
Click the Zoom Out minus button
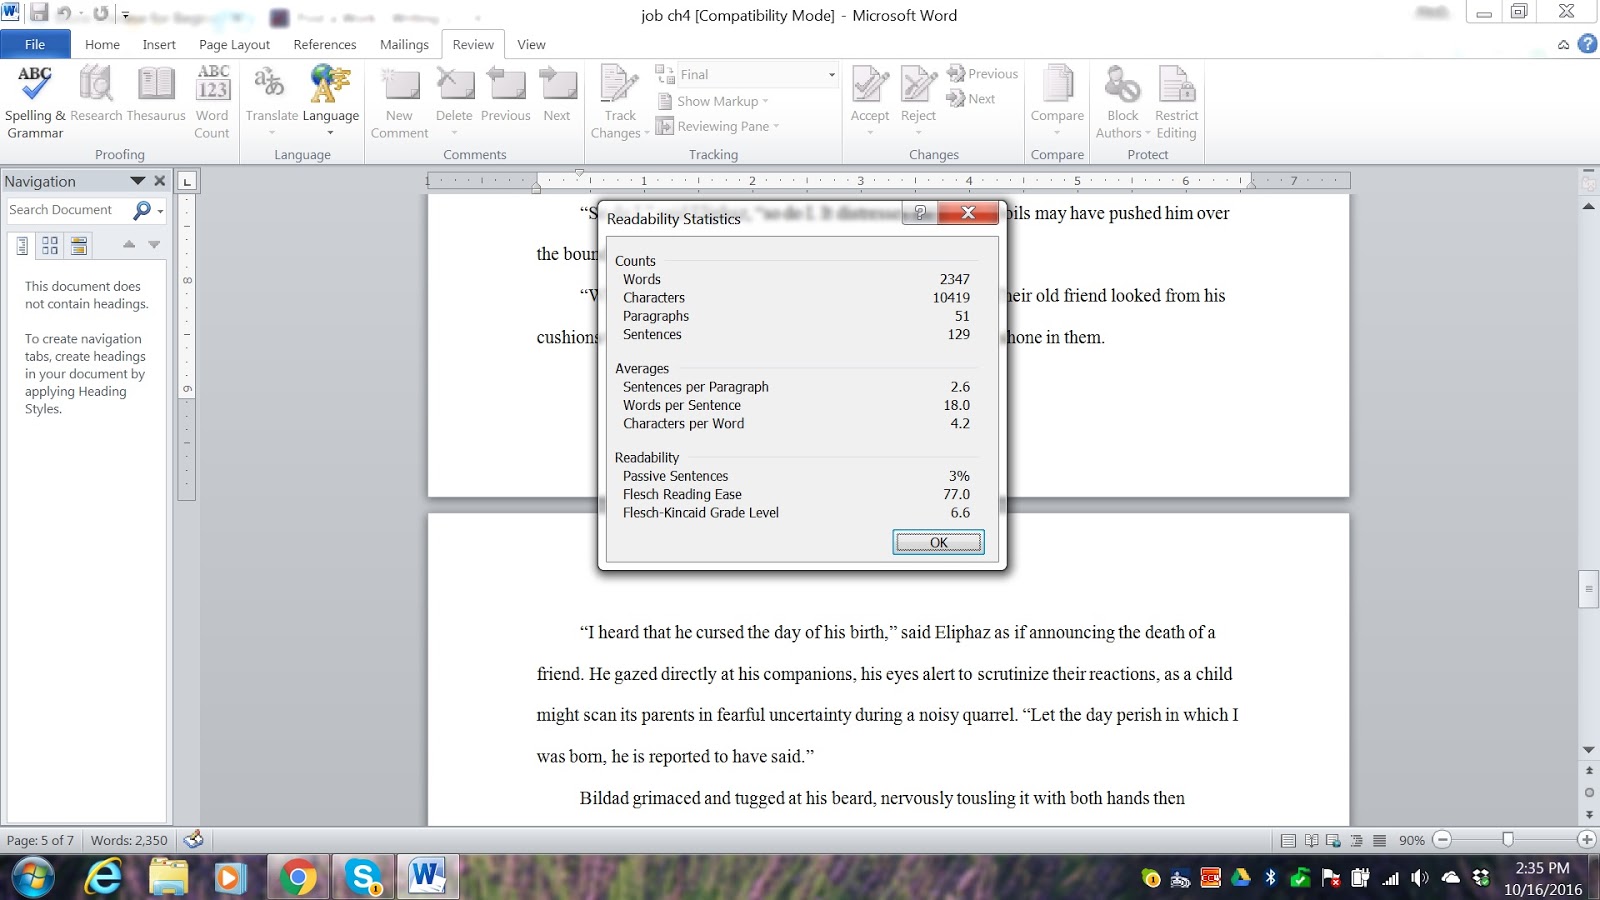[1442, 840]
